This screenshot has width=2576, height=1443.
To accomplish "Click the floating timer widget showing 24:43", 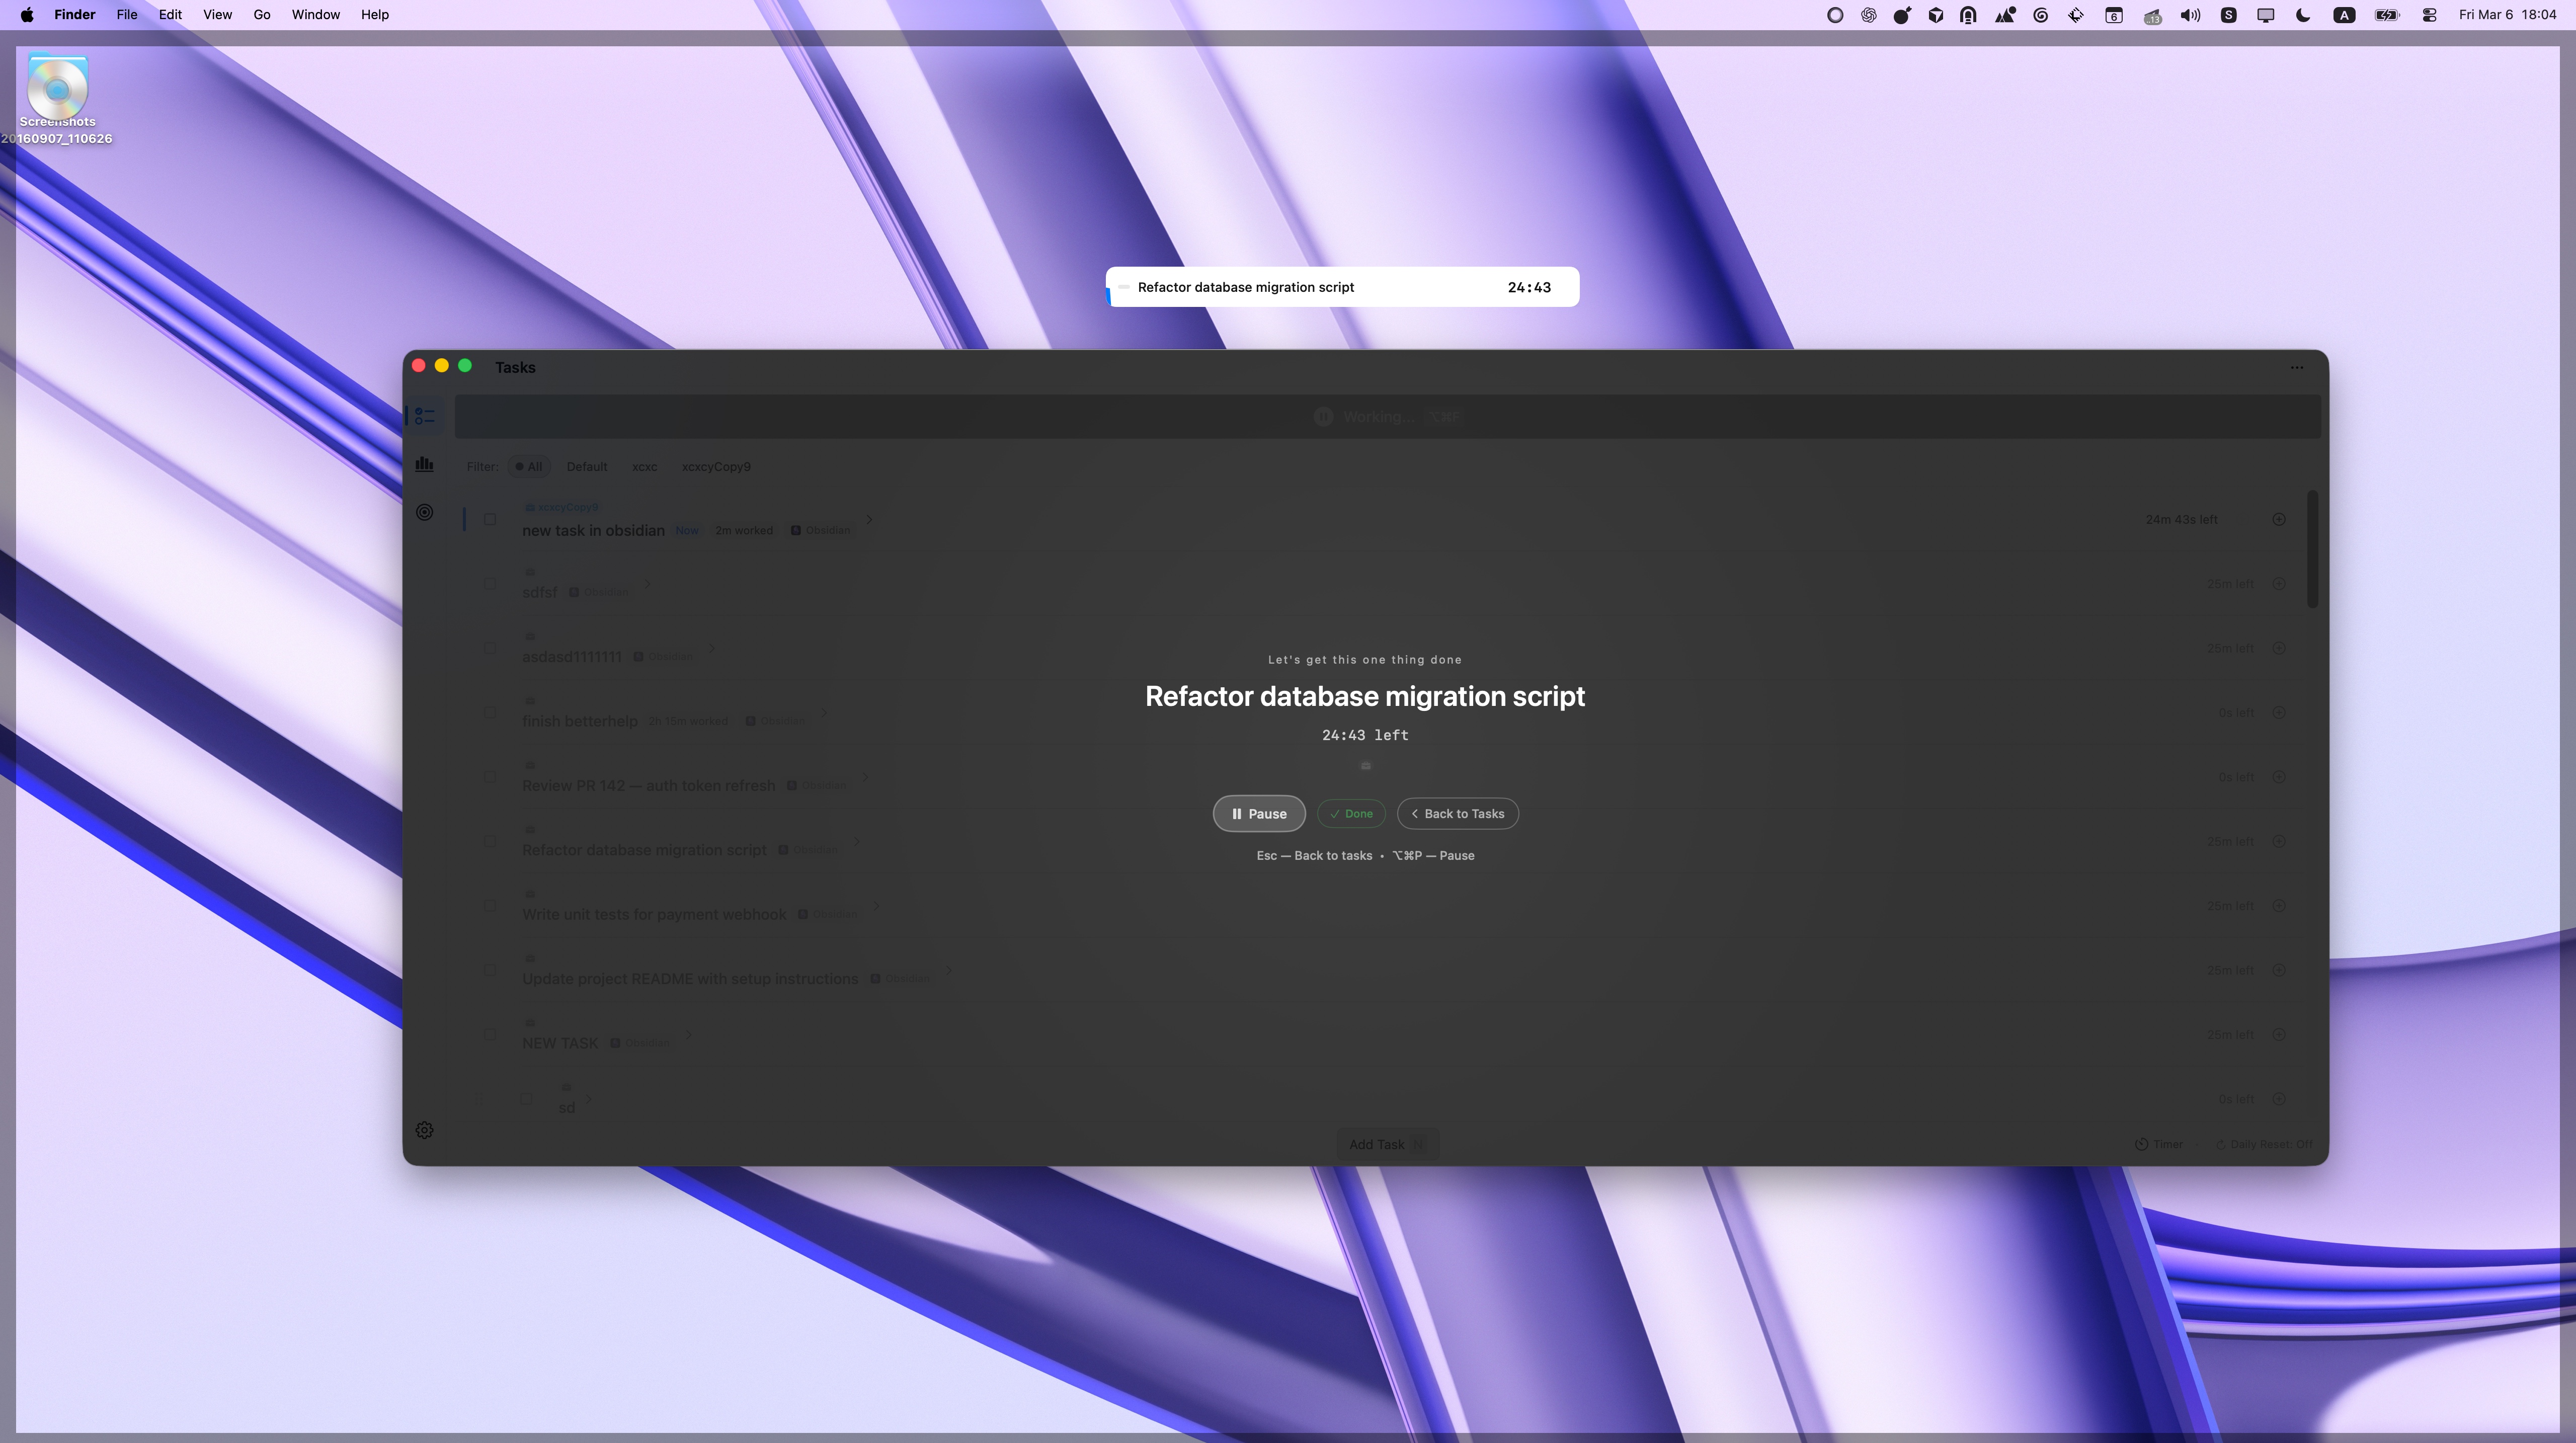I will [1342, 287].
